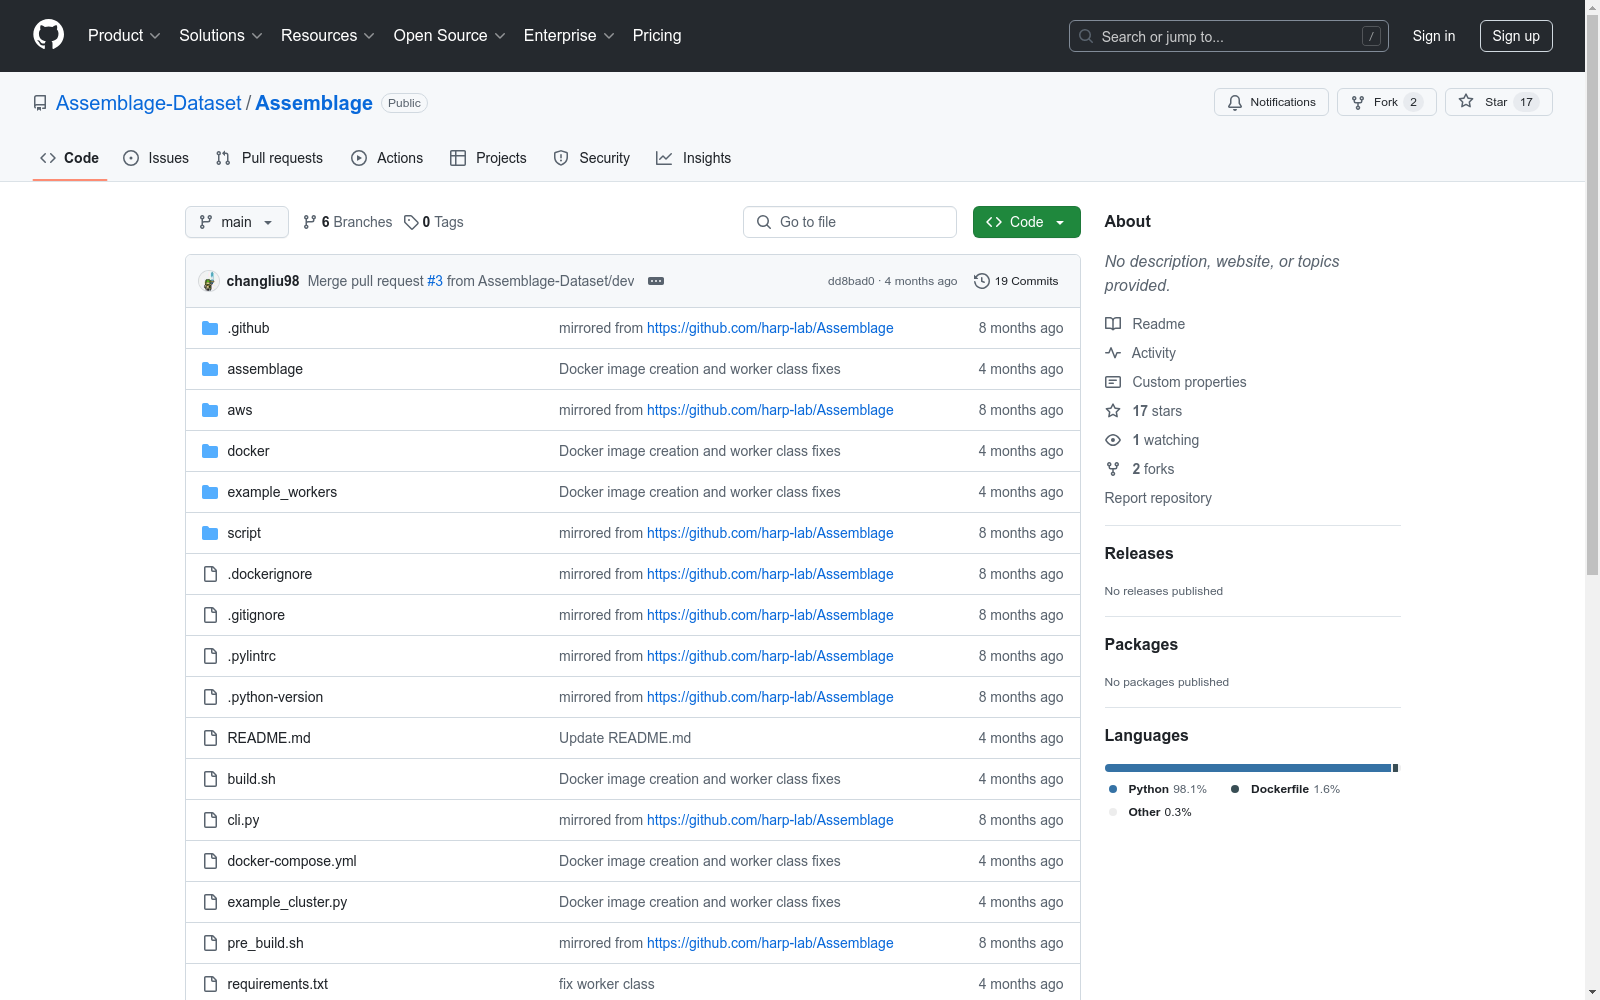Open the Enterprise menu
The width and height of the screenshot is (1600, 1000).
tap(569, 36)
